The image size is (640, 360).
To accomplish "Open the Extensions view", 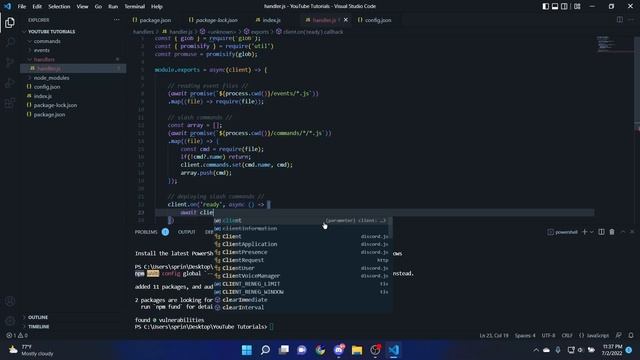I will click(10, 103).
